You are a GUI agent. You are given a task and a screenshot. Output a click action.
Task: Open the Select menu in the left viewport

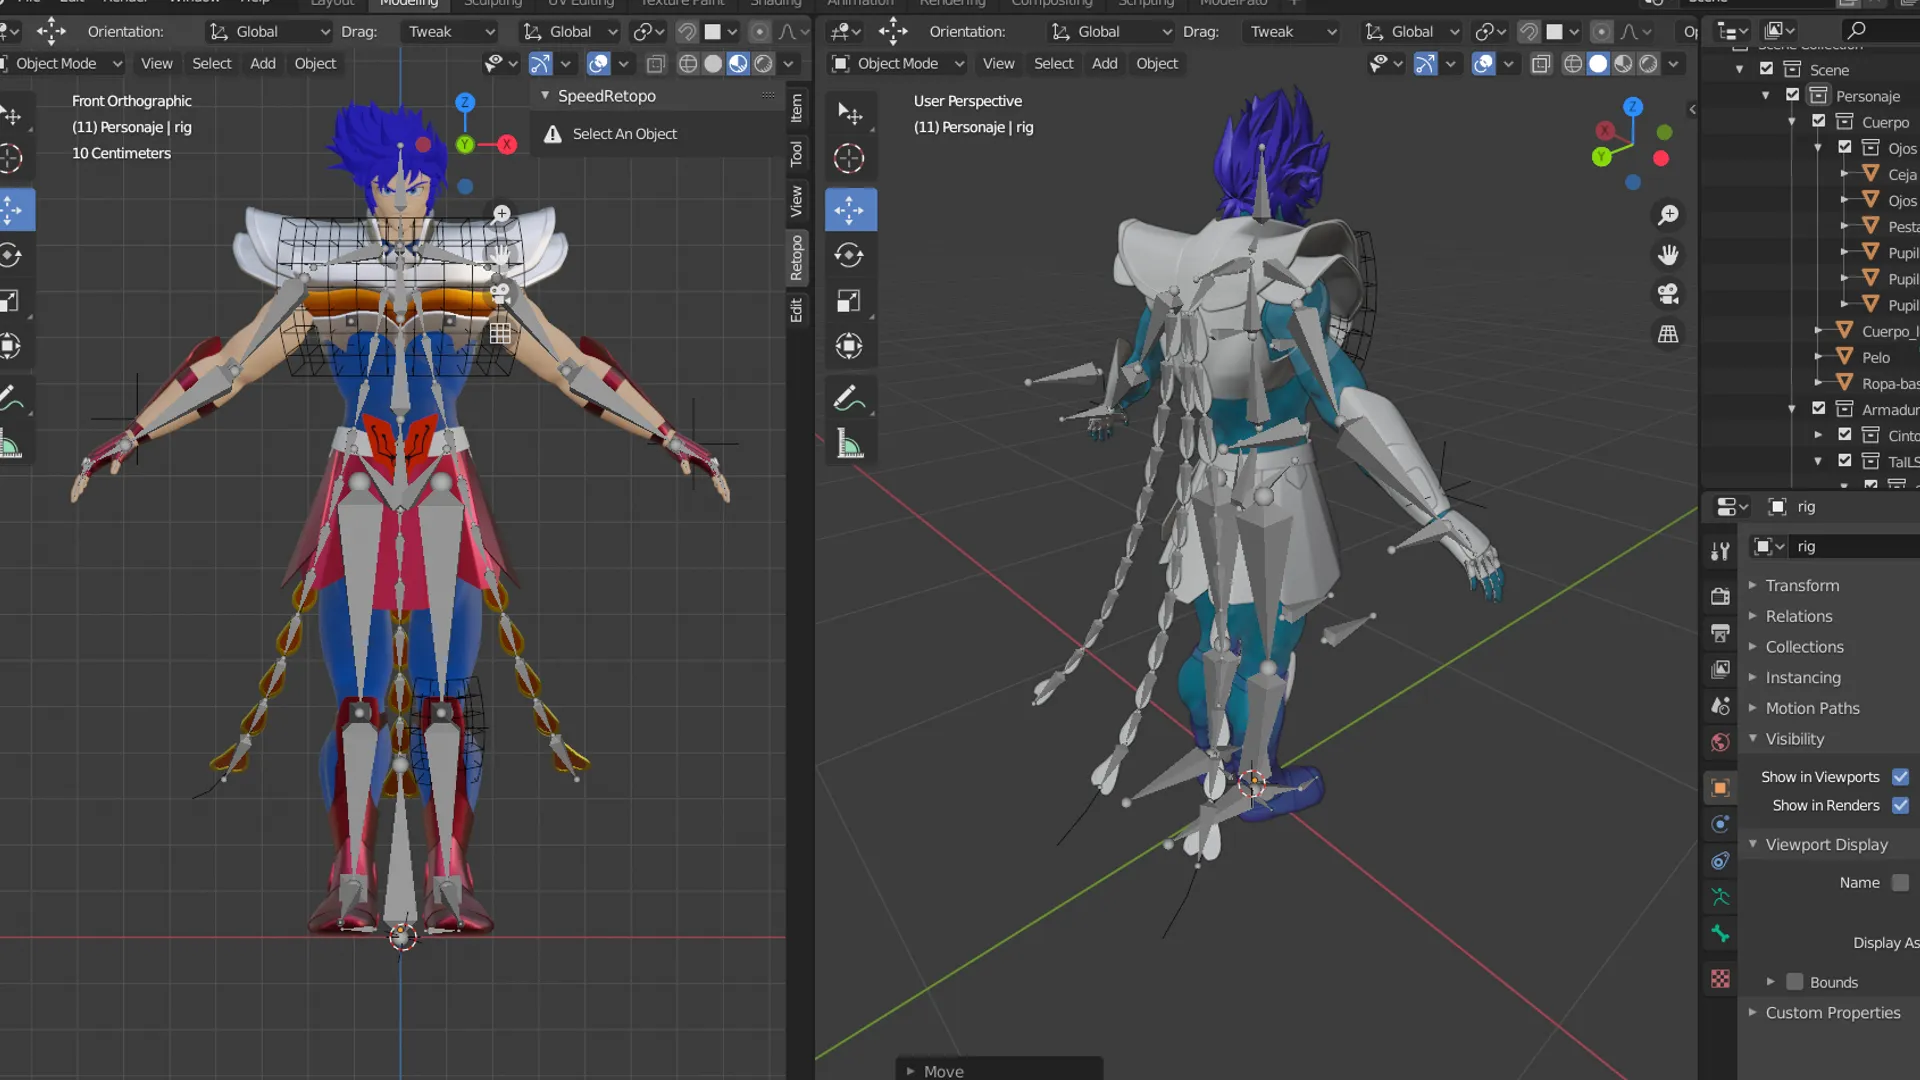(x=211, y=63)
